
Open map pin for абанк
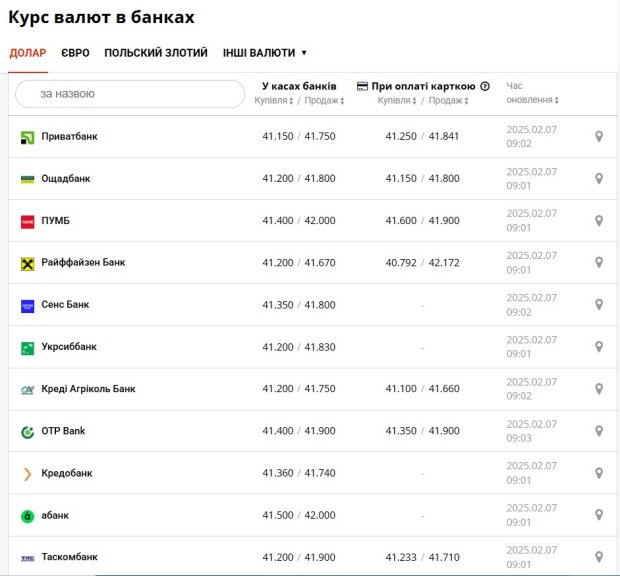pyautogui.click(x=599, y=515)
